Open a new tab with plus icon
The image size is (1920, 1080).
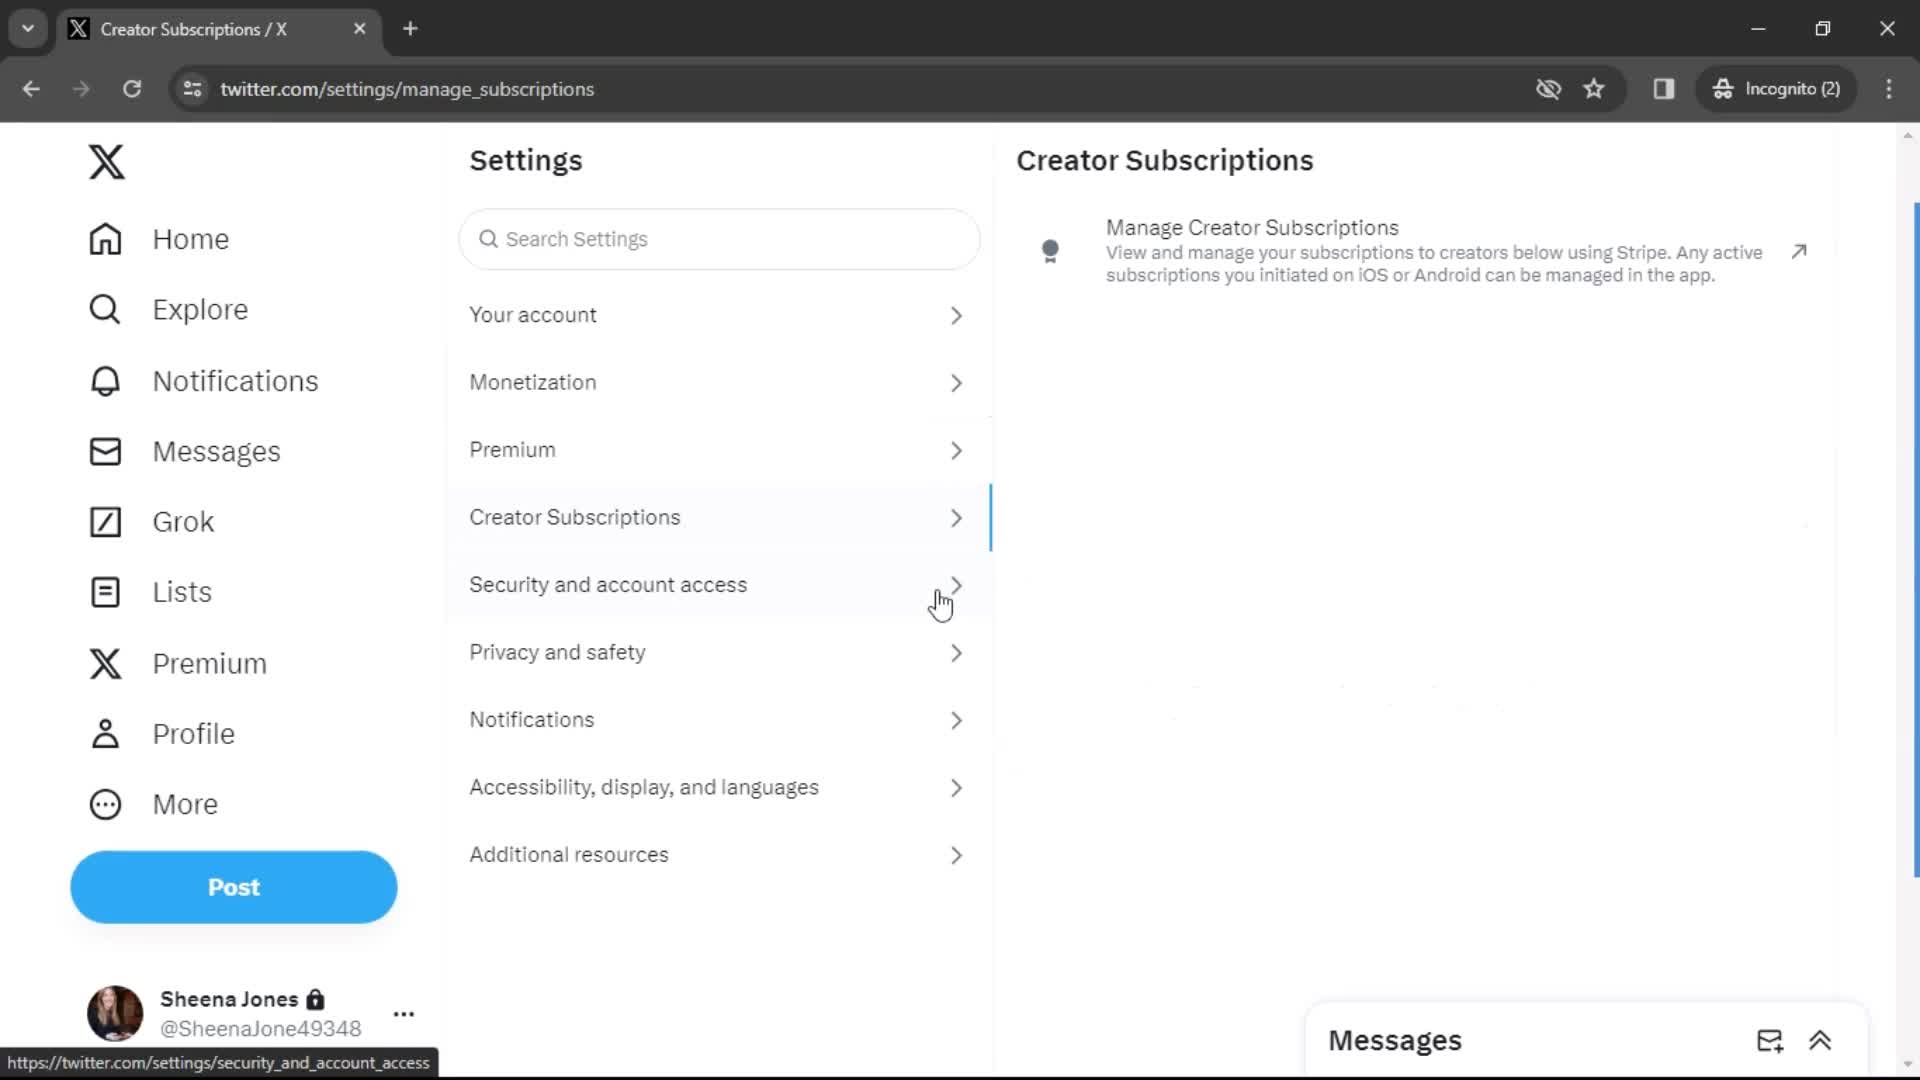pos(410,29)
